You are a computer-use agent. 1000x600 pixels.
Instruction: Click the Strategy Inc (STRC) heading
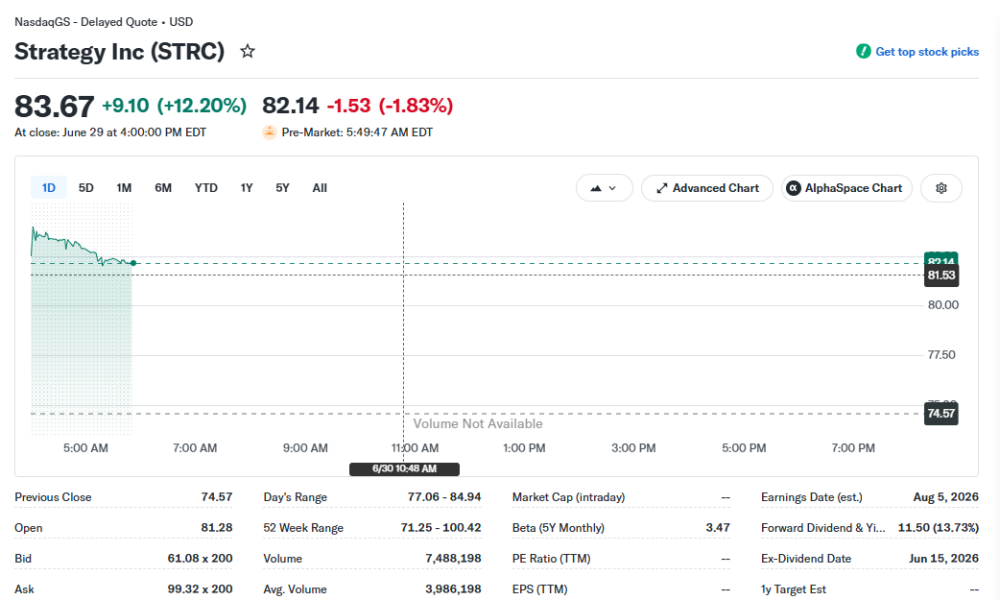point(119,52)
